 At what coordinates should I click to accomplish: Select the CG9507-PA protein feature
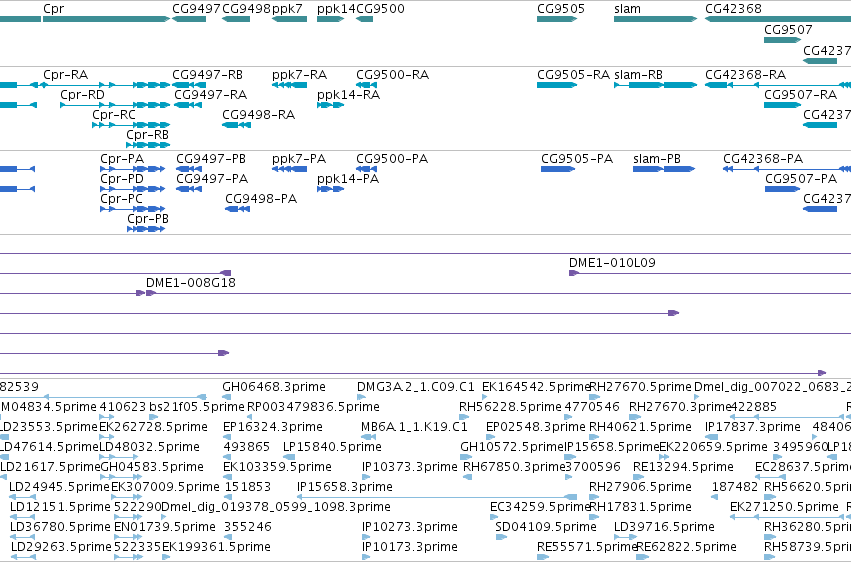(783, 189)
